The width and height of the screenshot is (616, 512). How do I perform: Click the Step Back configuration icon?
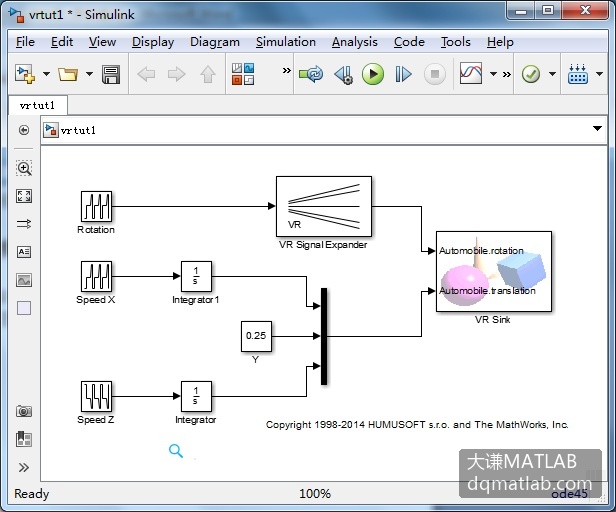[343, 74]
